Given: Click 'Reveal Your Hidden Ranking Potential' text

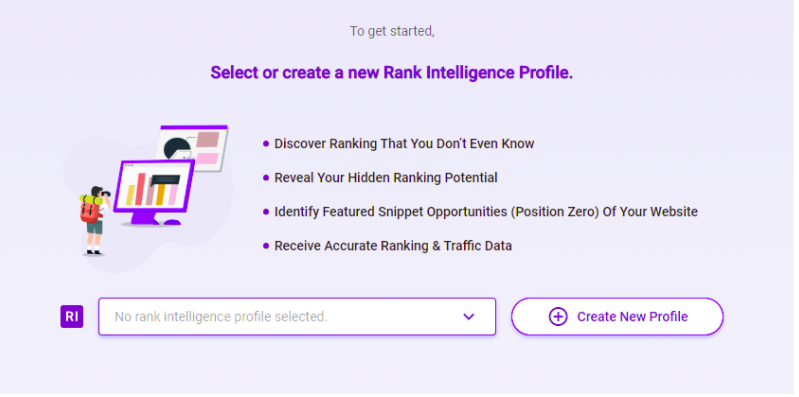Looking at the screenshot, I should point(386,178).
